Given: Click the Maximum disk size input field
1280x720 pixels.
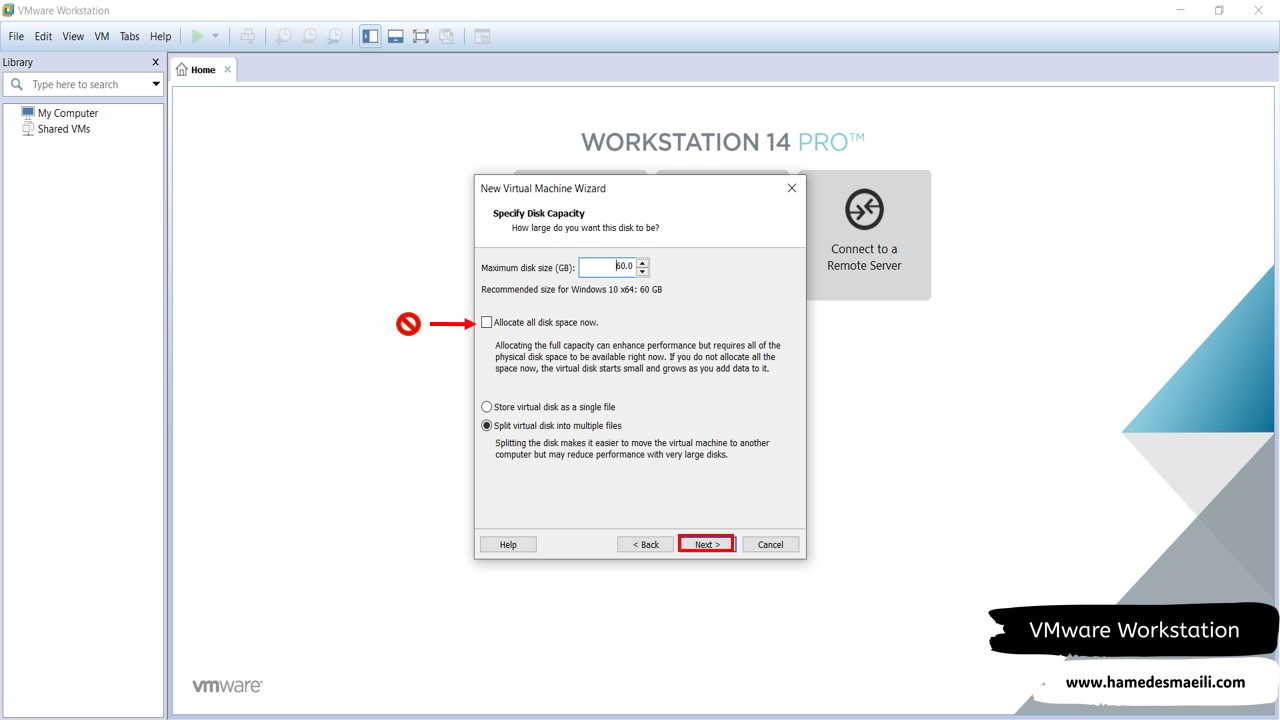Looking at the screenshot, I should point(607,267).
